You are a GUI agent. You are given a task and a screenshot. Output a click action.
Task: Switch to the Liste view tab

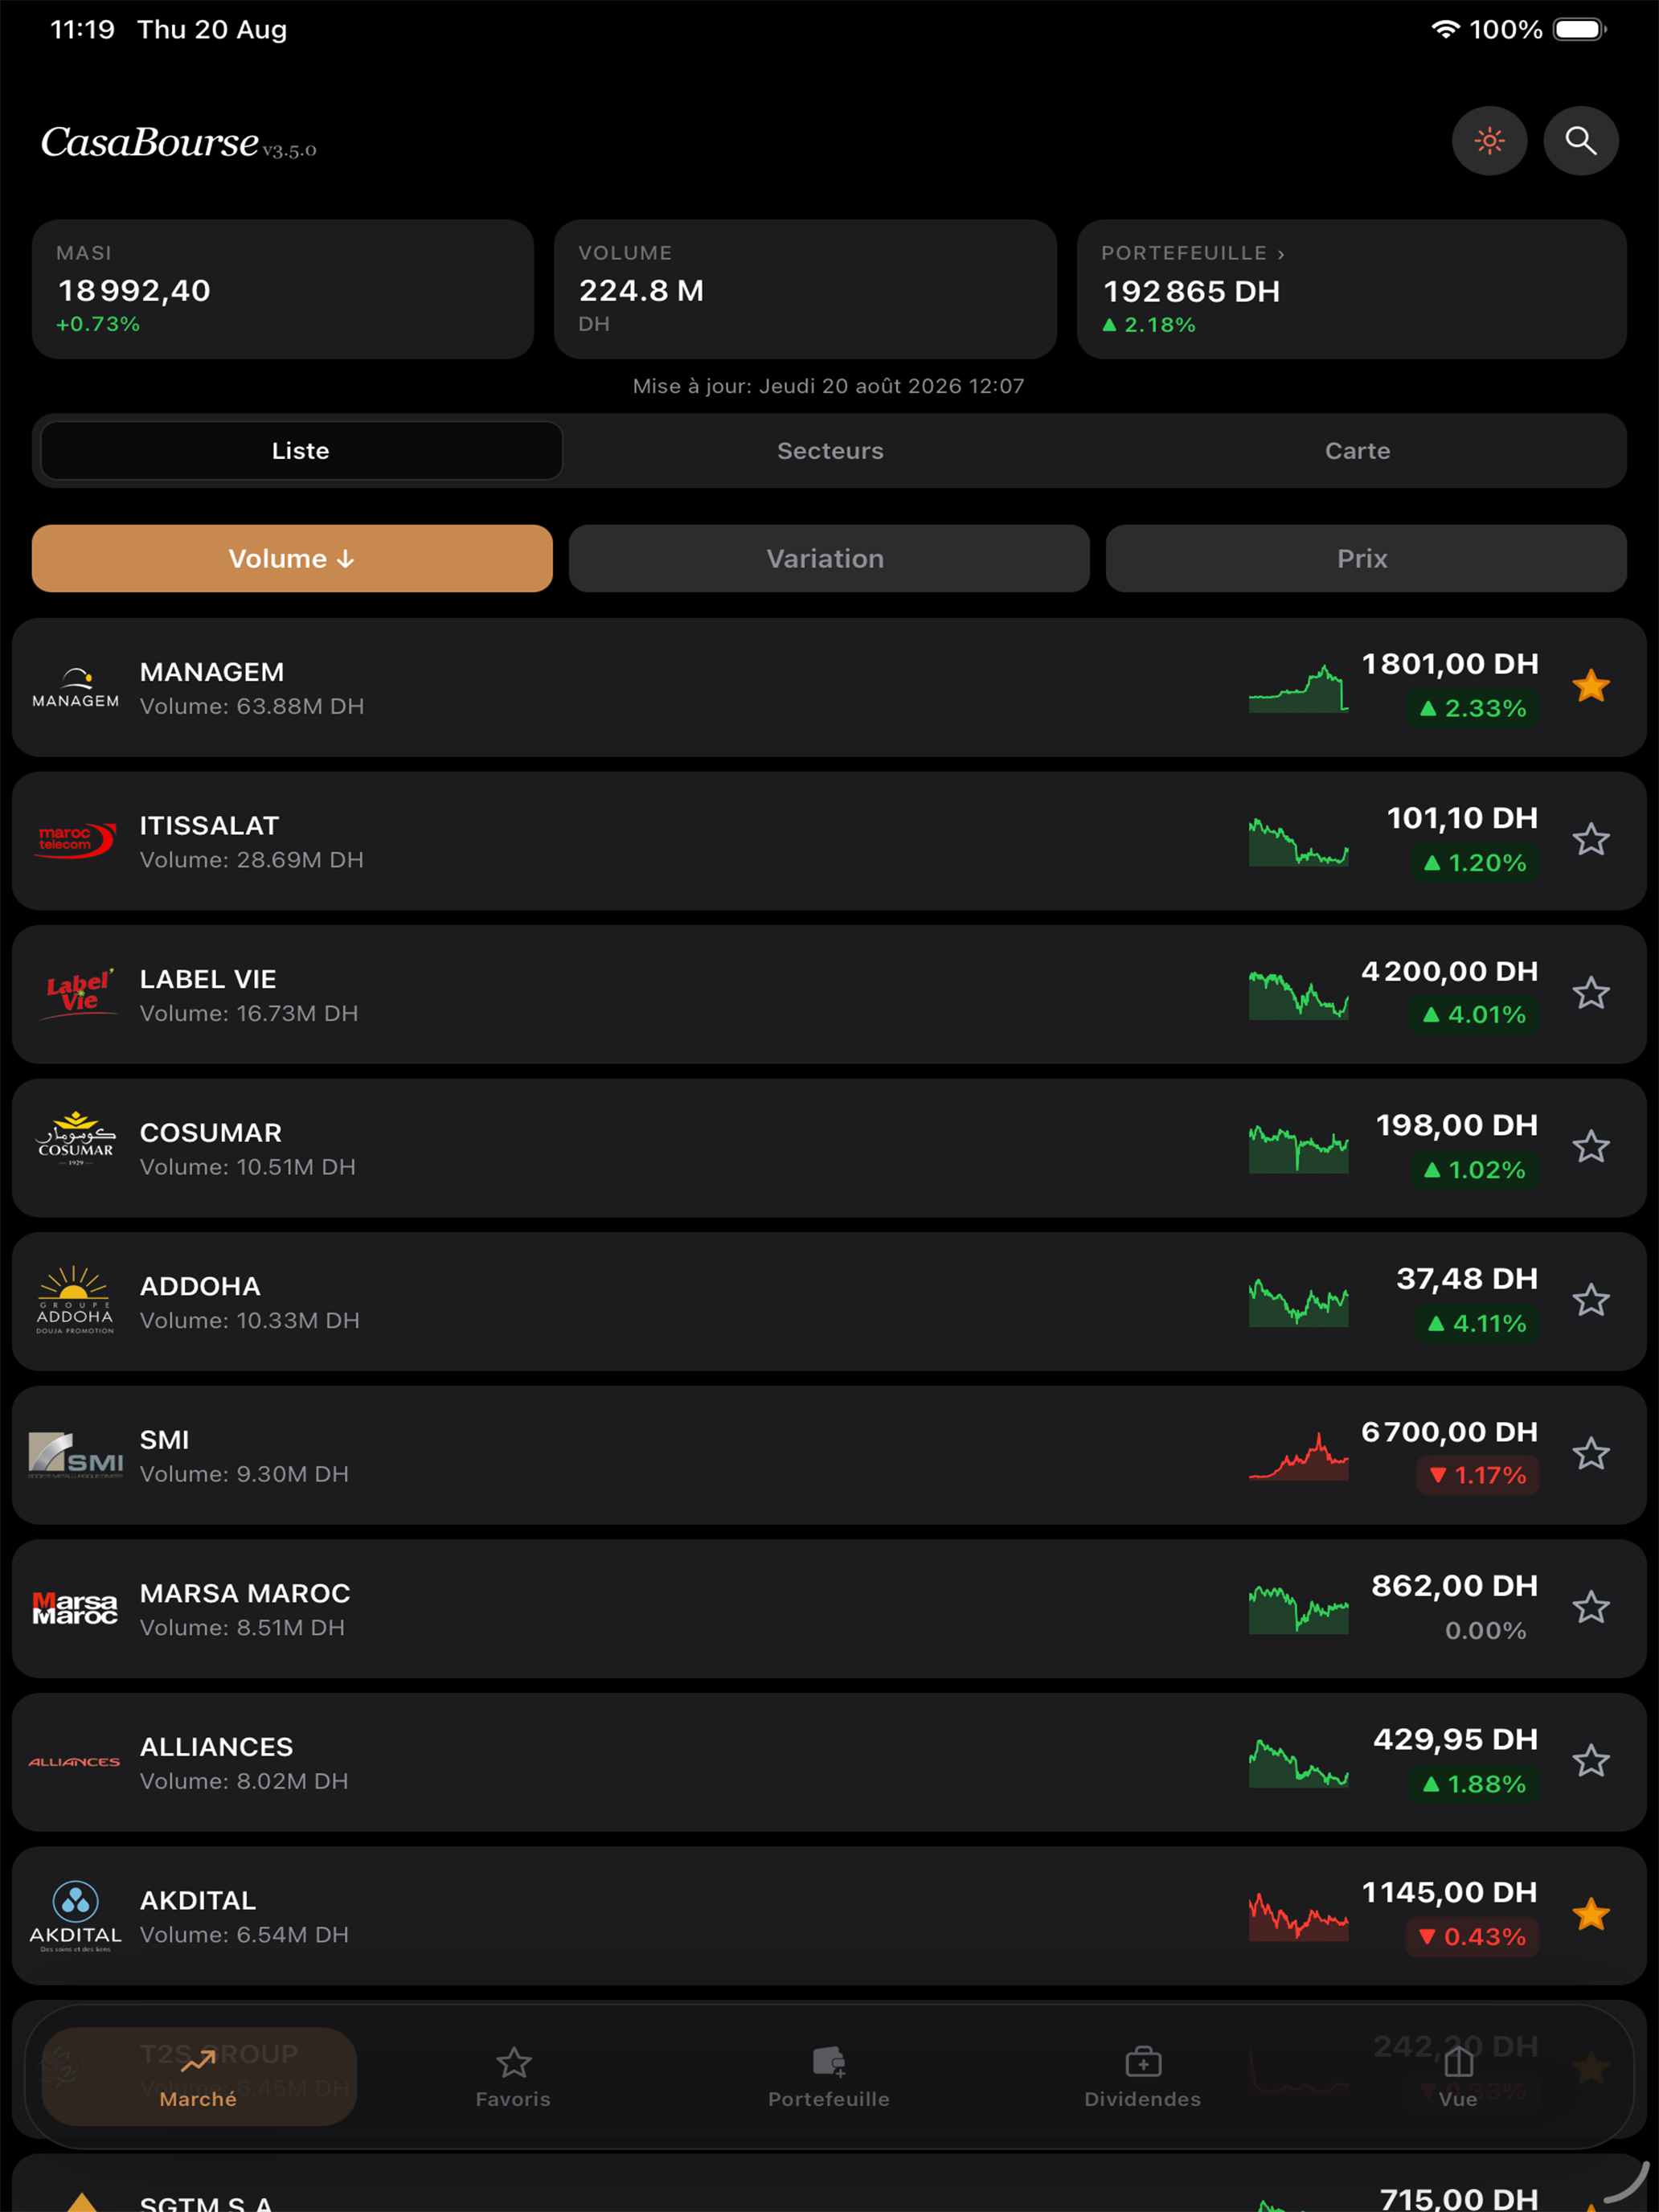(301, 451)
